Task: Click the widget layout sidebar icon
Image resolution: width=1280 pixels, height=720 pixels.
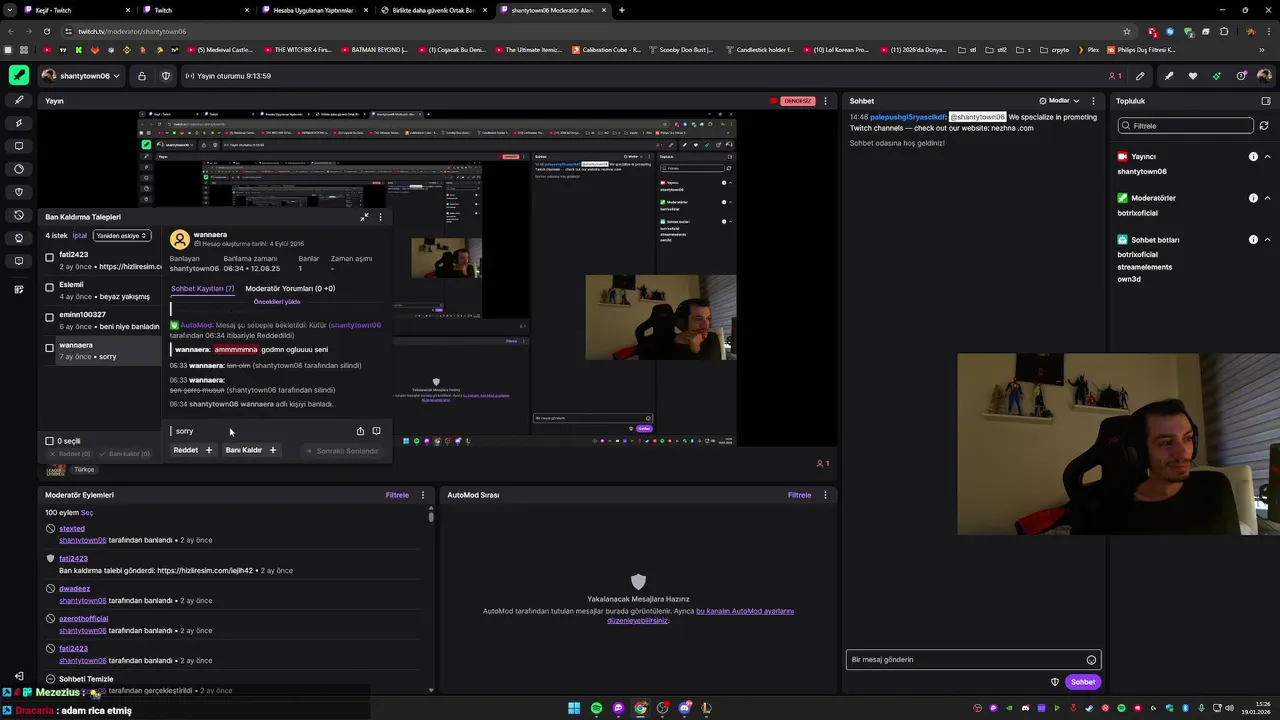Action: pyautogui.click(x=18, y=289)
